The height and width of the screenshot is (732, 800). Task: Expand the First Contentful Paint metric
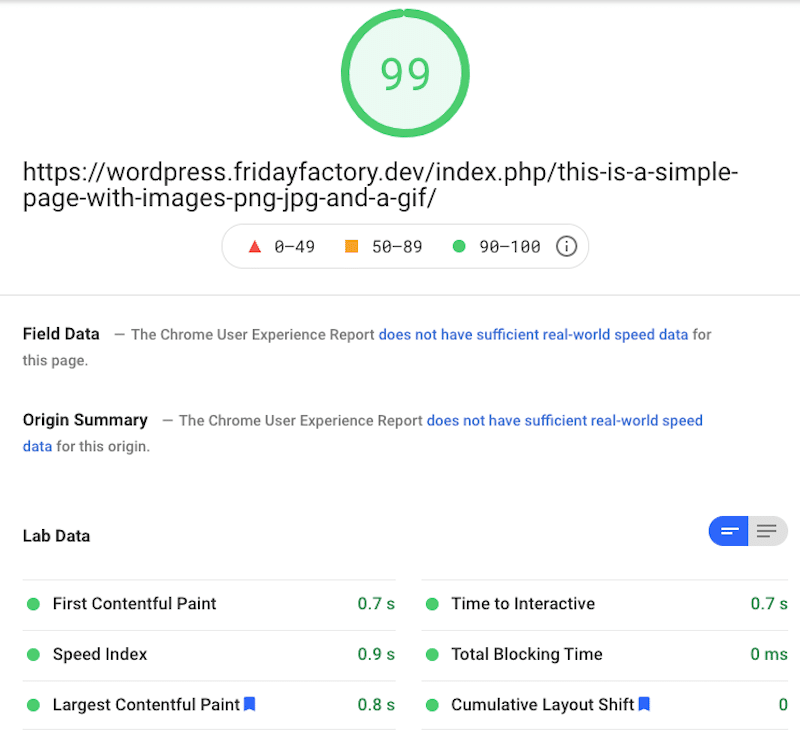[209, 604]
